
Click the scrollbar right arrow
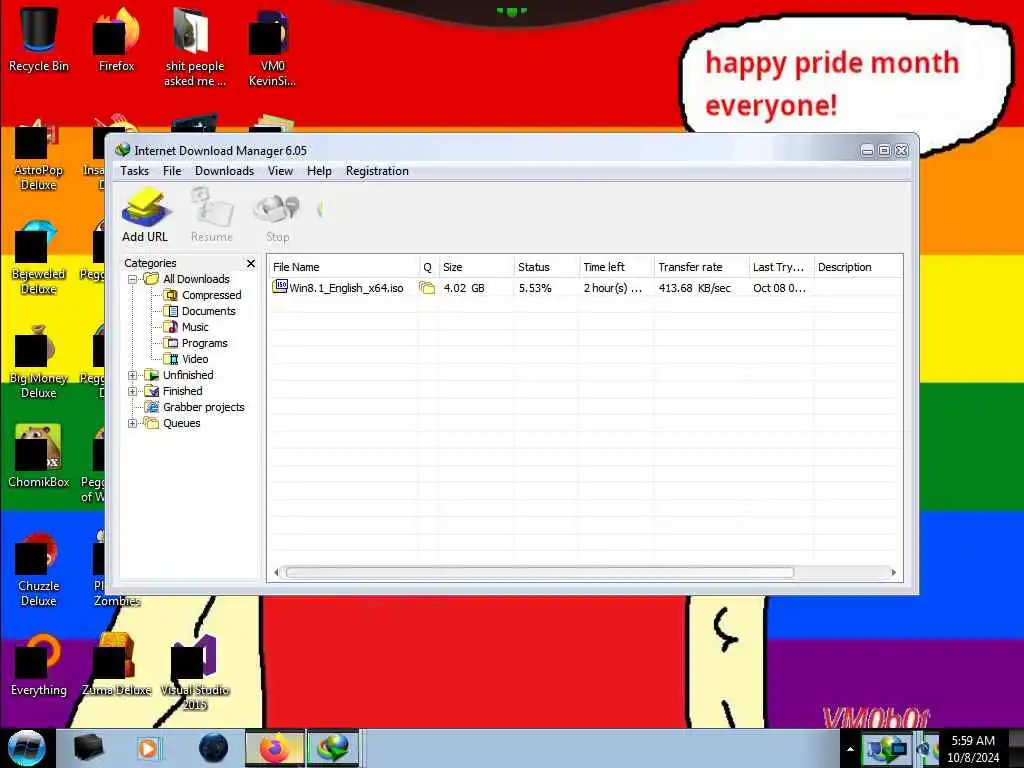tap(893, 573)
